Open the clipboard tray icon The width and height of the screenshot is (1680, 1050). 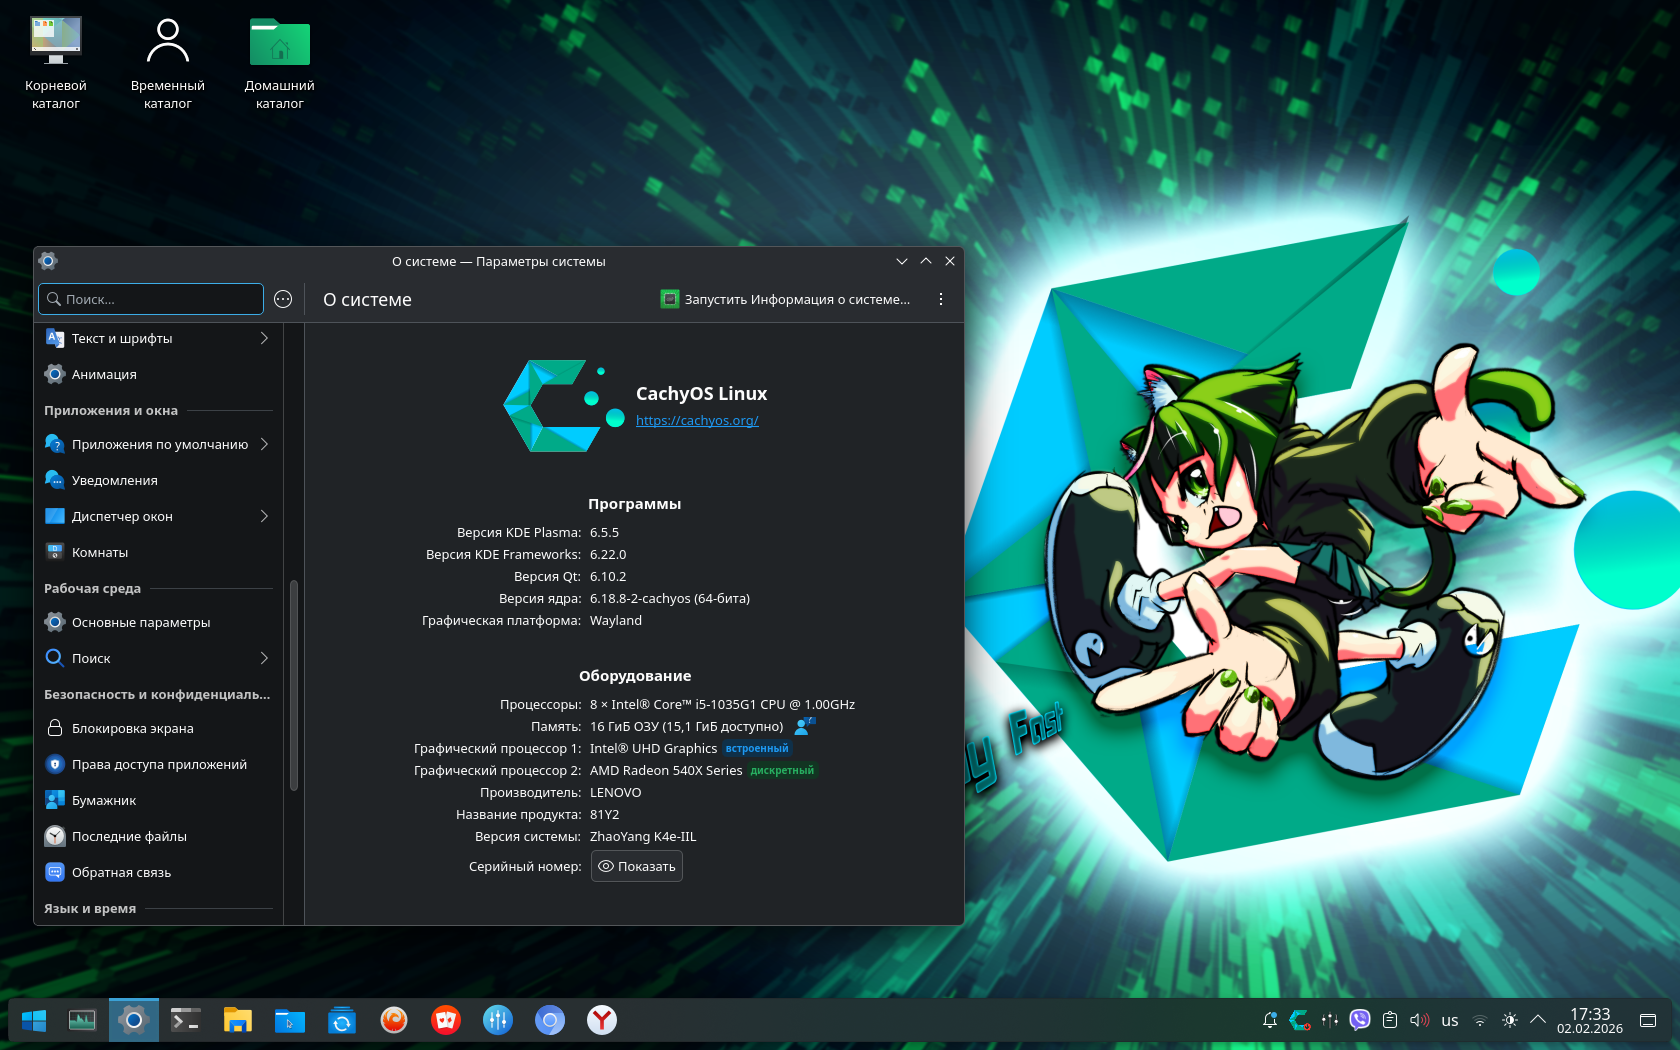[1390, 1020]
